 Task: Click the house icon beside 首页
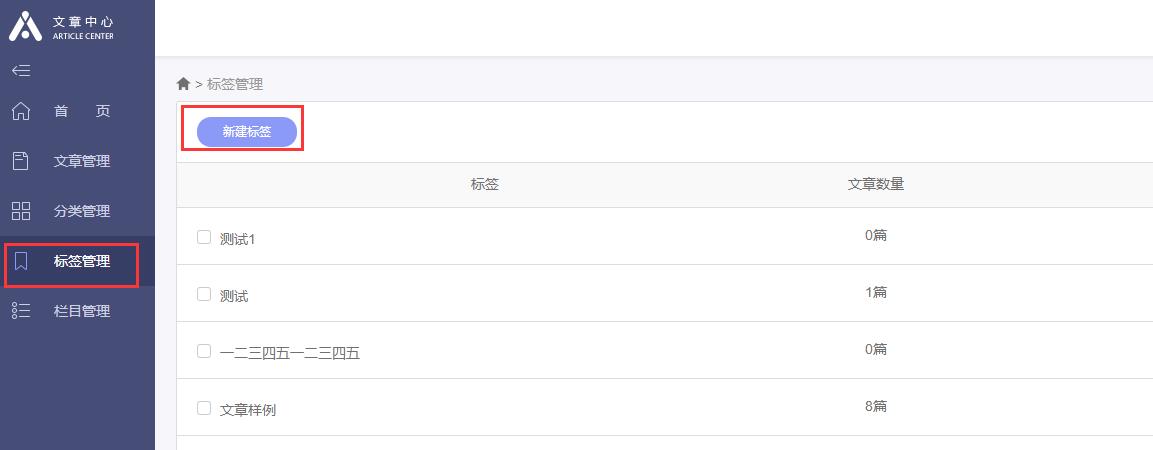click(21, 111)
